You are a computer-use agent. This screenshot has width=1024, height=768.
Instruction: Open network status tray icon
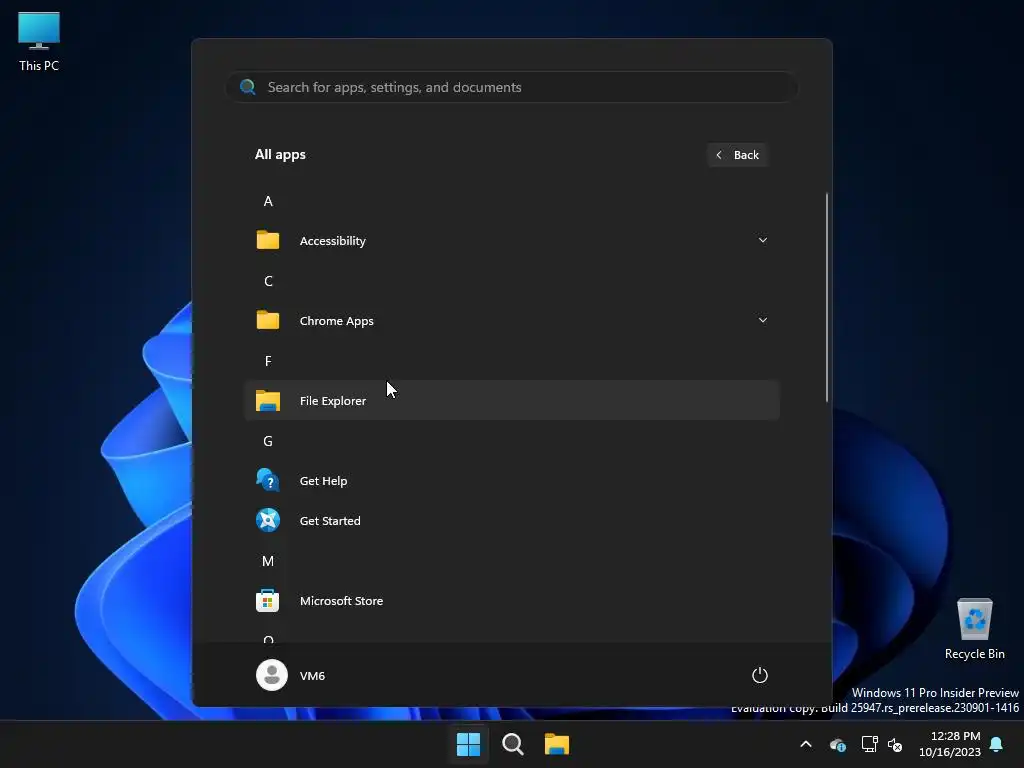tap(869, 744)
